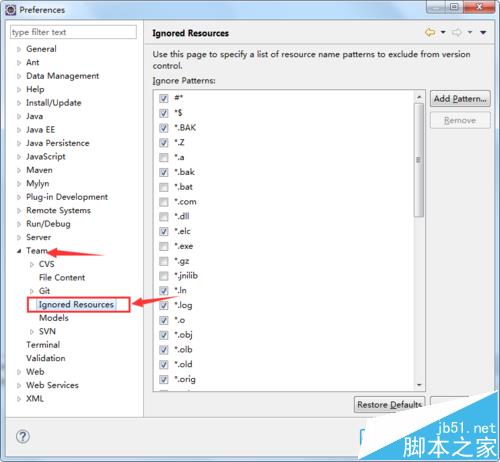
Task: Expand the SVN subnode
Action: [x=32, y=332]
